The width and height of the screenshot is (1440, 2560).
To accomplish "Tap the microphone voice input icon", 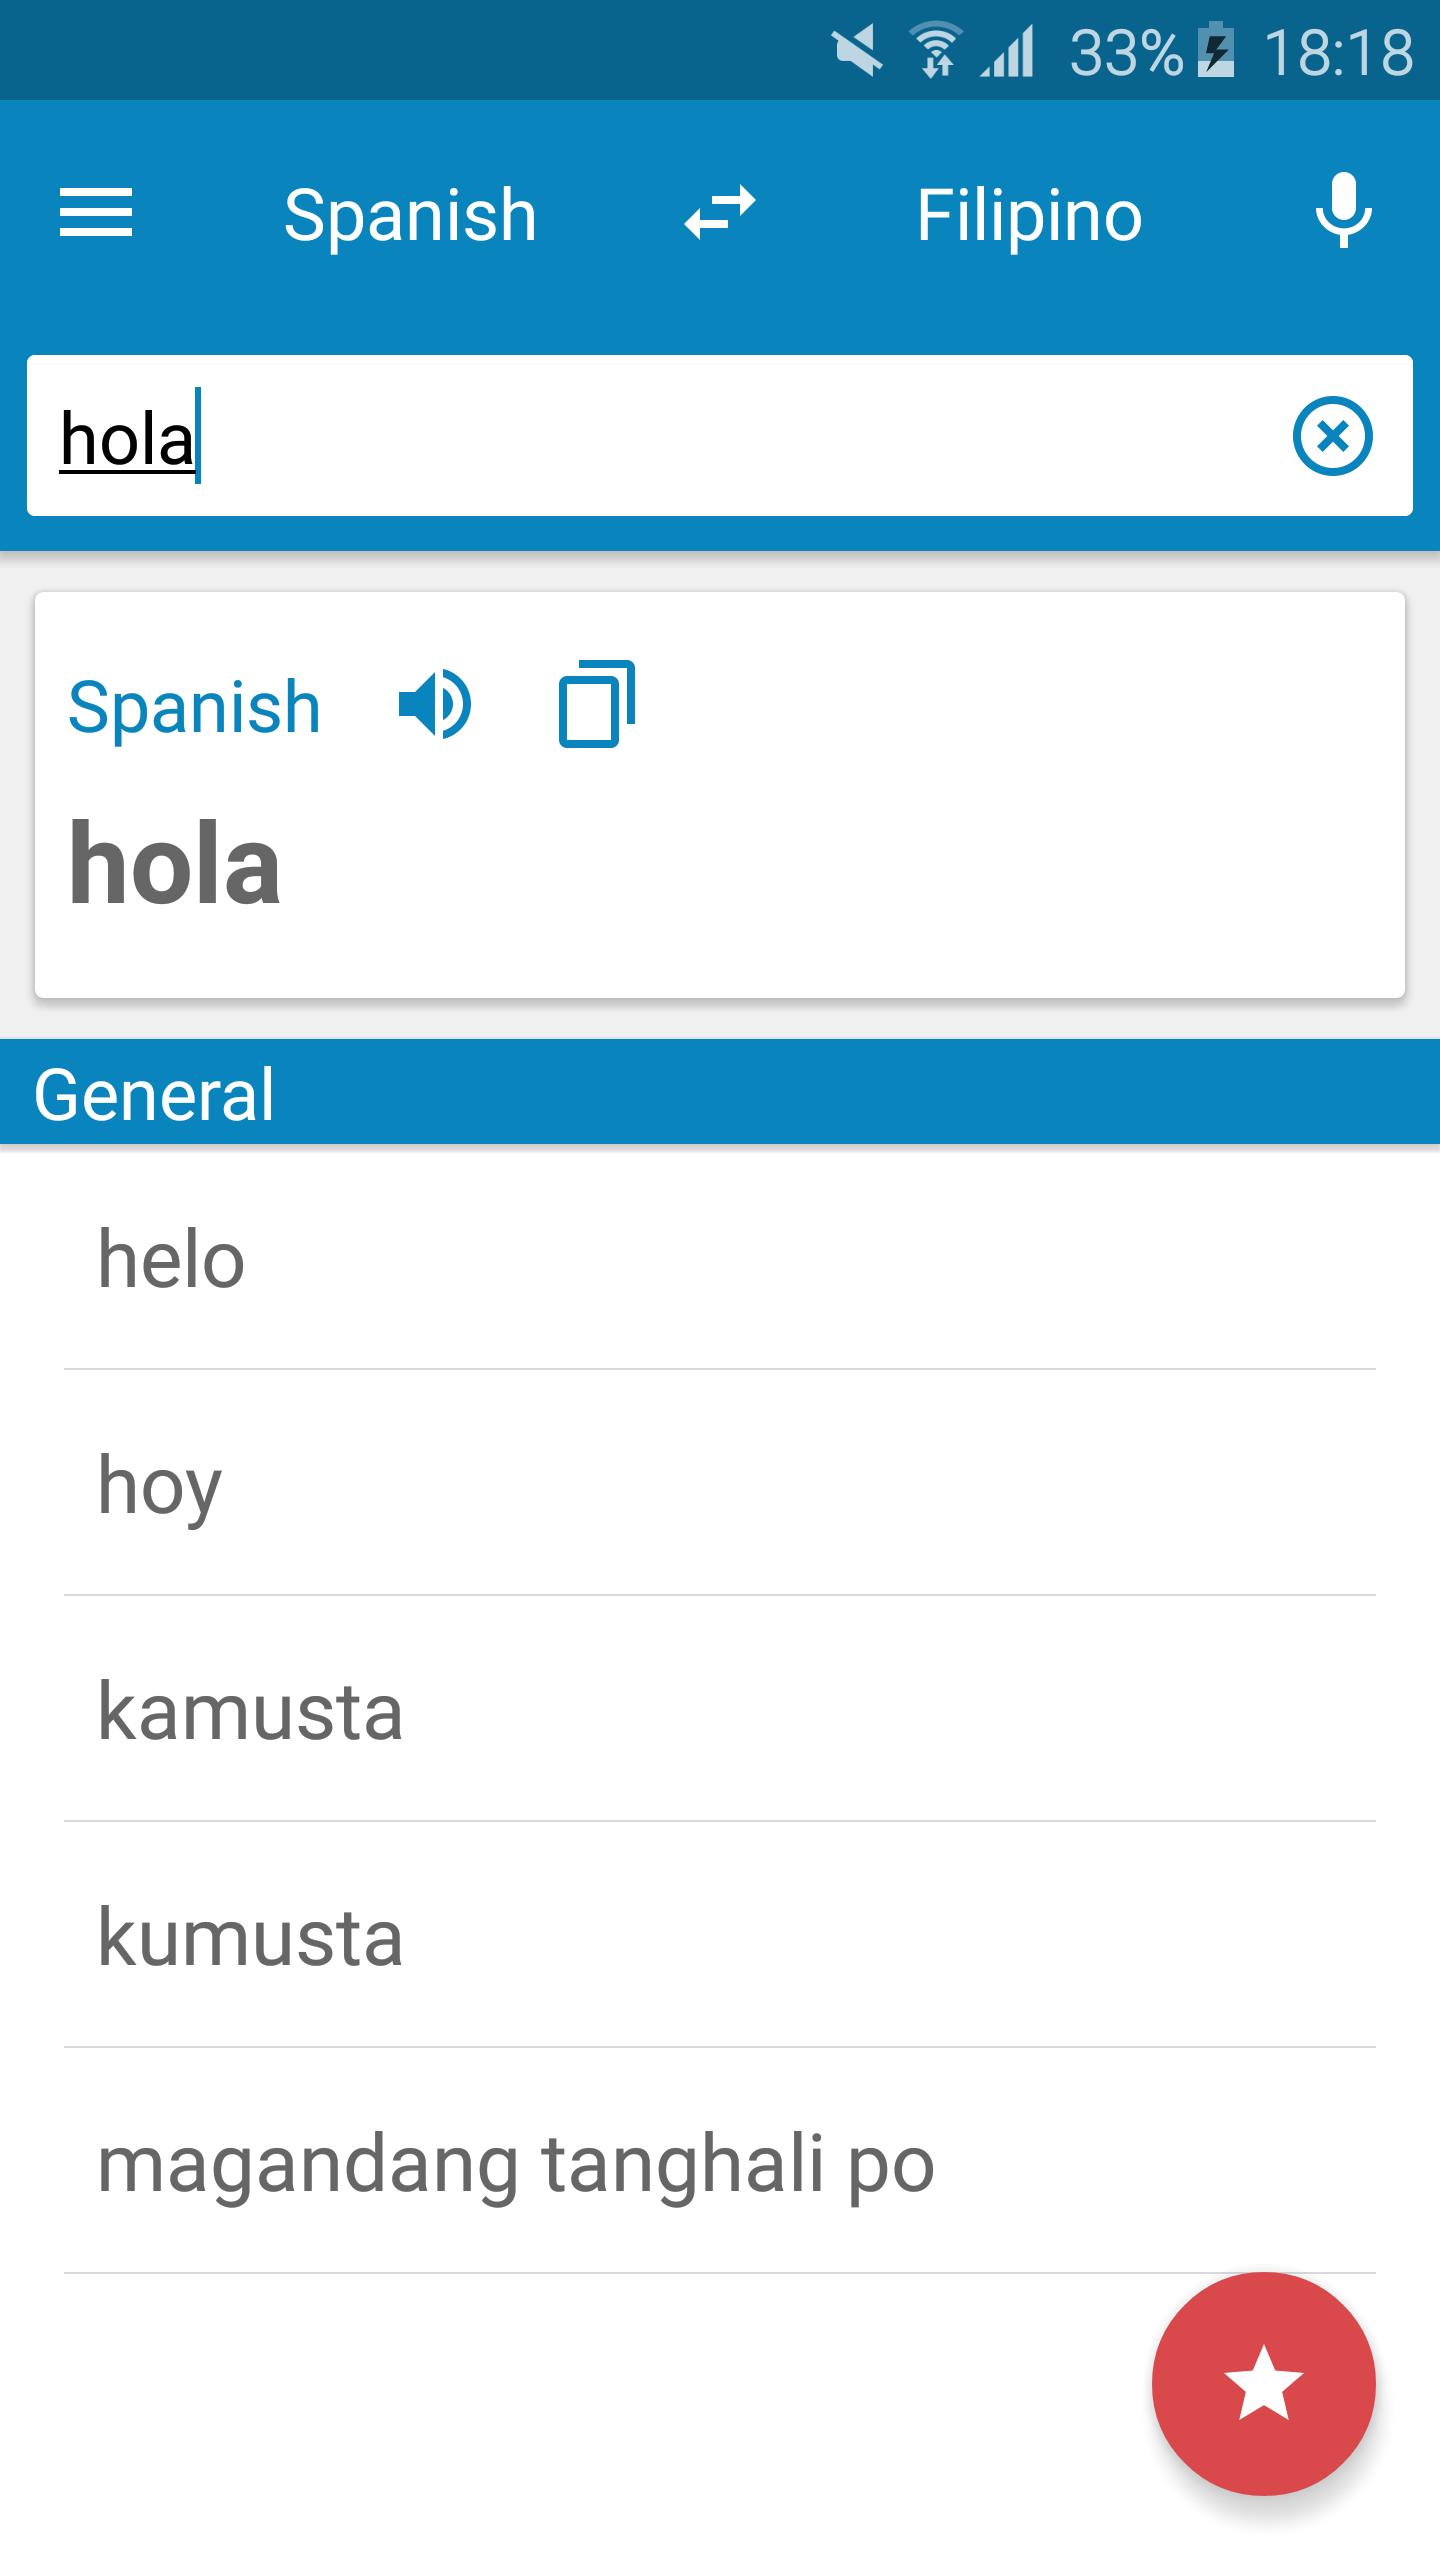I will [1343, 211].
